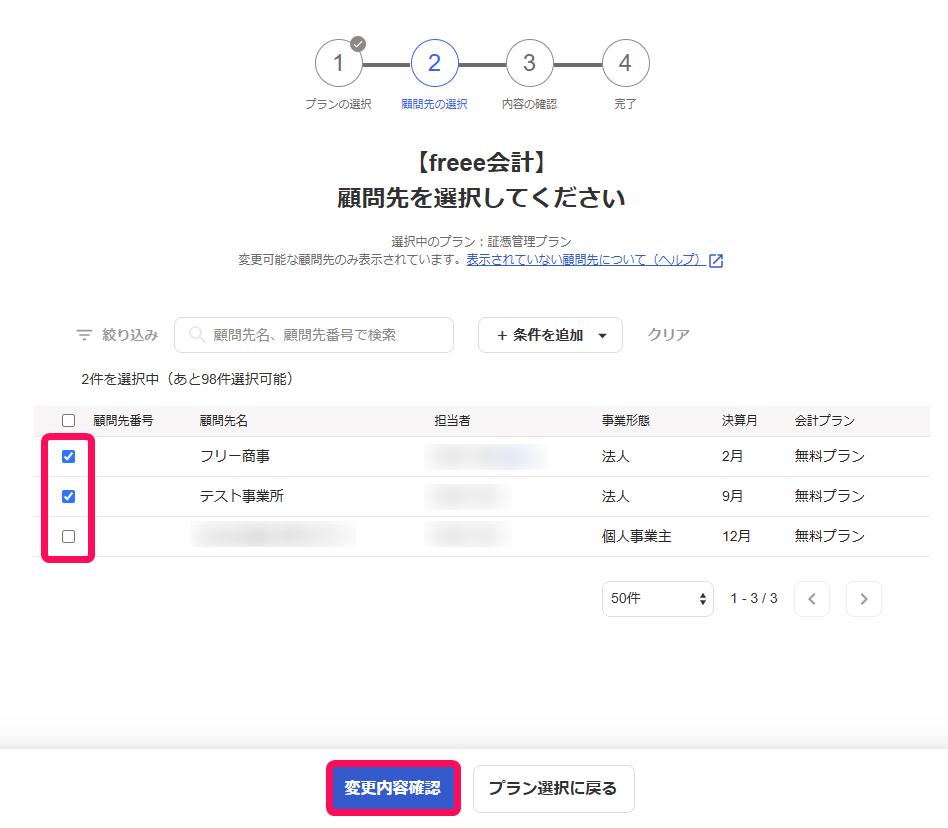
Task: Click the クリア filter button
Action: click(x=669, y=335)
